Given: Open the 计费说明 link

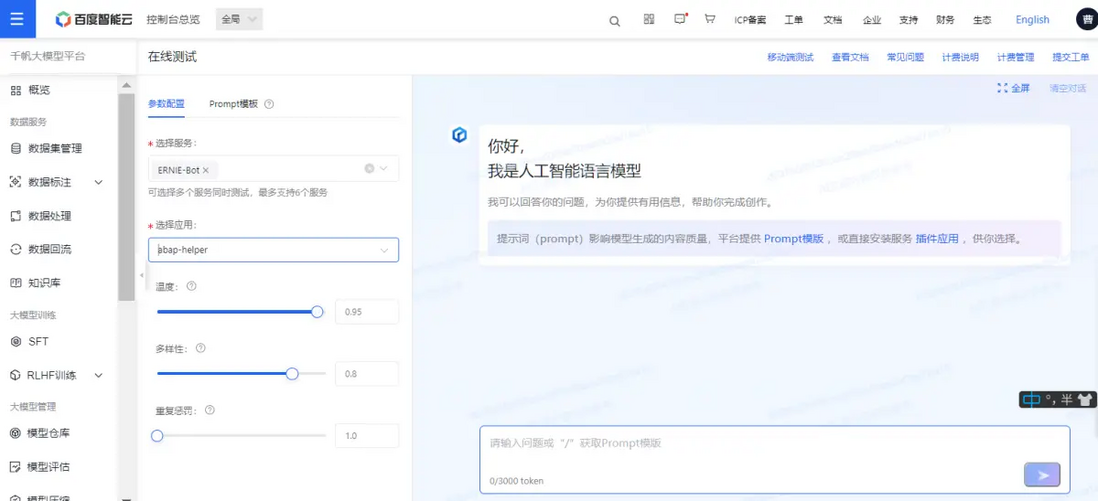Looking at the screenshot, I should (x=960, y=57).
